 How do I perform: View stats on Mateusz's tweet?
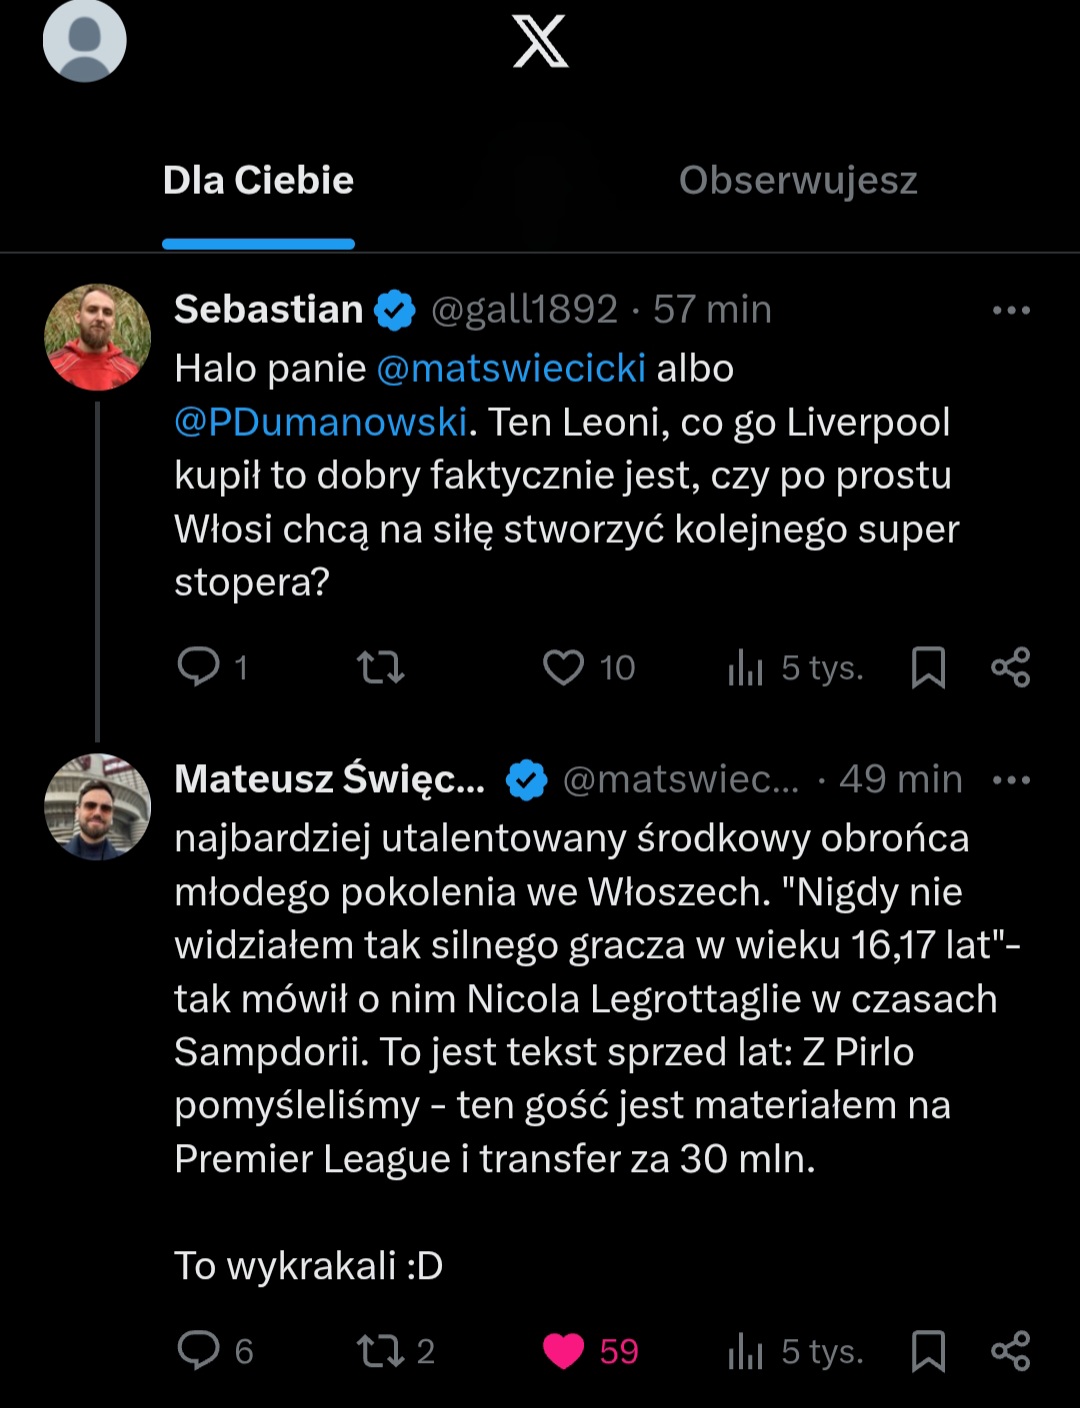pos(745,1351)
